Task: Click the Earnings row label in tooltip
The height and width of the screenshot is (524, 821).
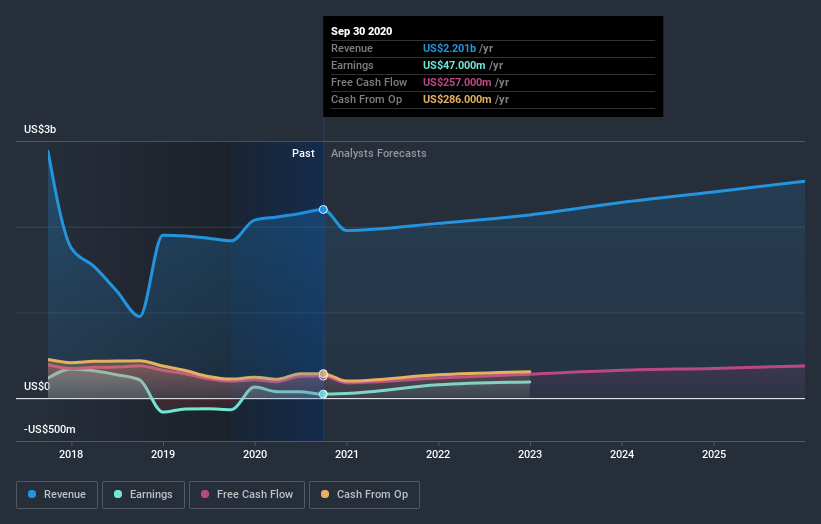Action: (x=352, y=65)
